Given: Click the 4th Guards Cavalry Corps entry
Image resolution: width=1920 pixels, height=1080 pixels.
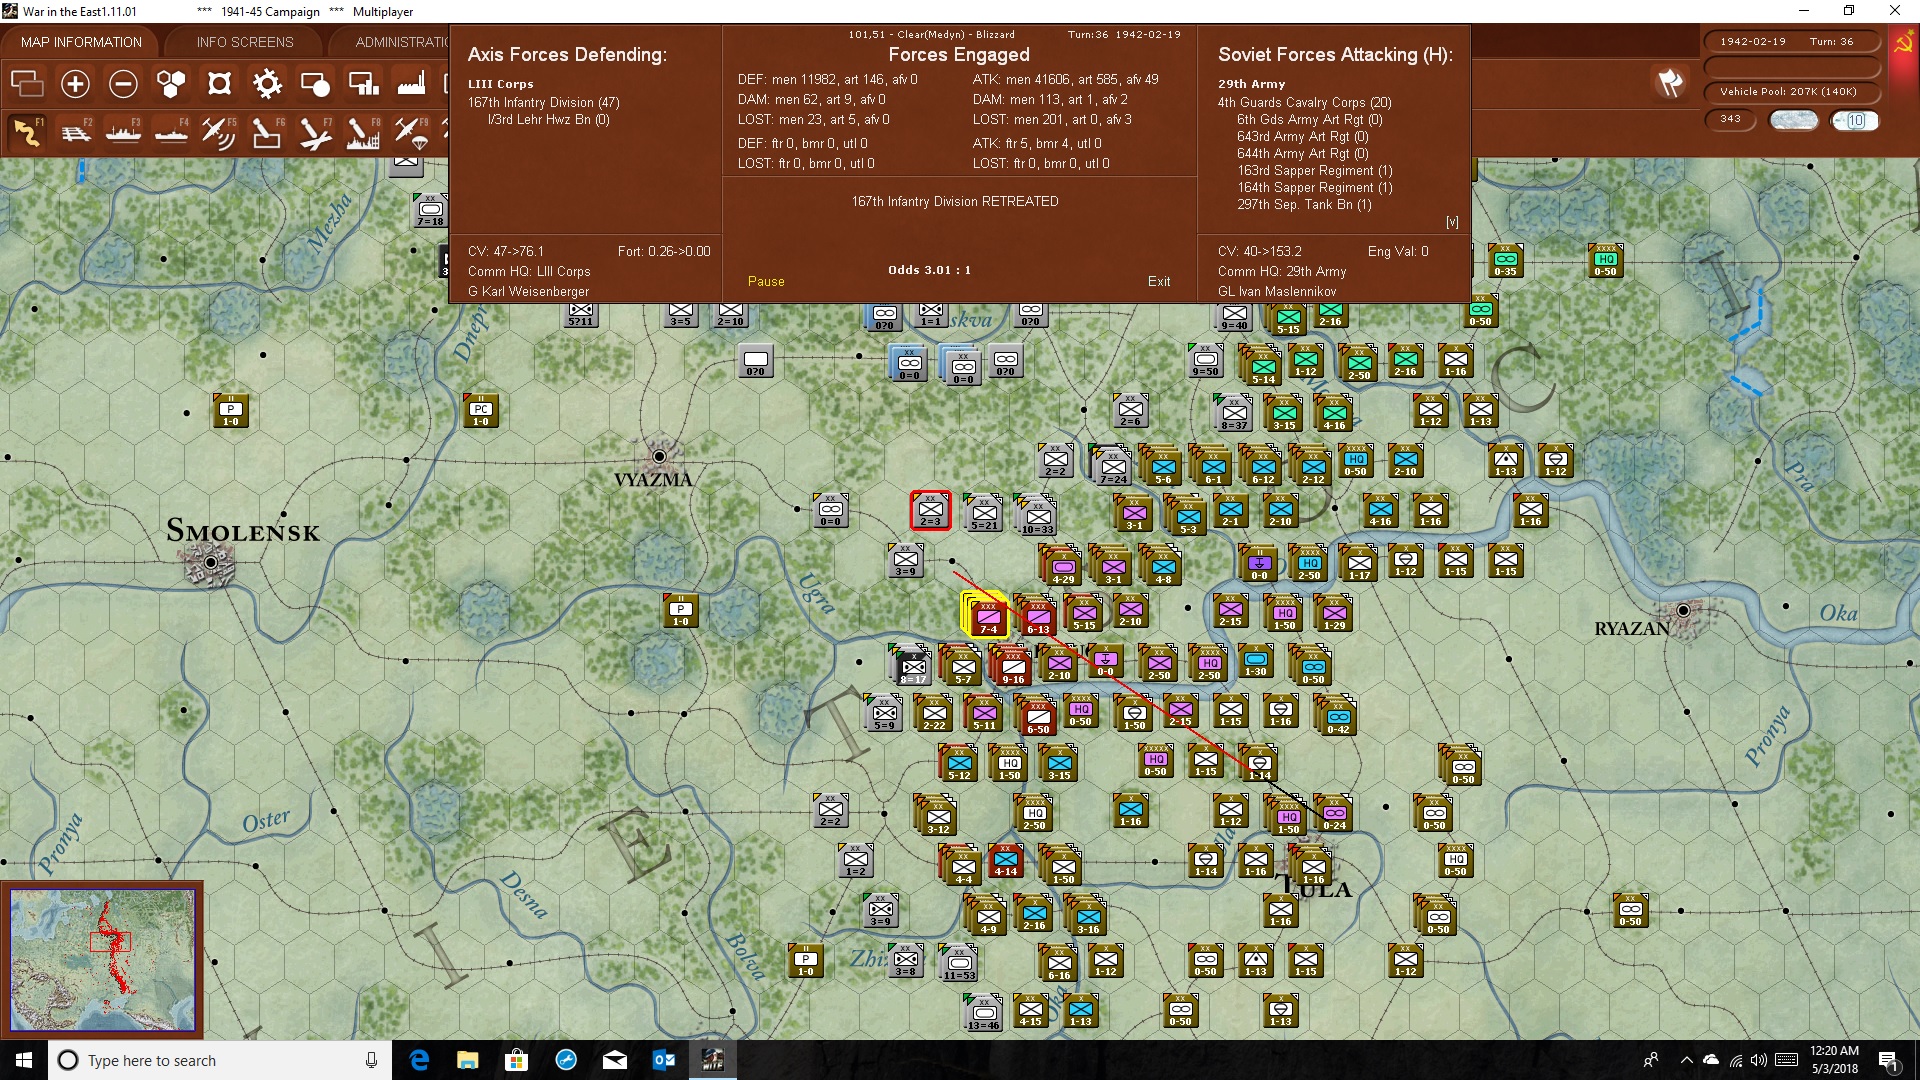Looking at the screenshot, I should tap(1304, 102).
